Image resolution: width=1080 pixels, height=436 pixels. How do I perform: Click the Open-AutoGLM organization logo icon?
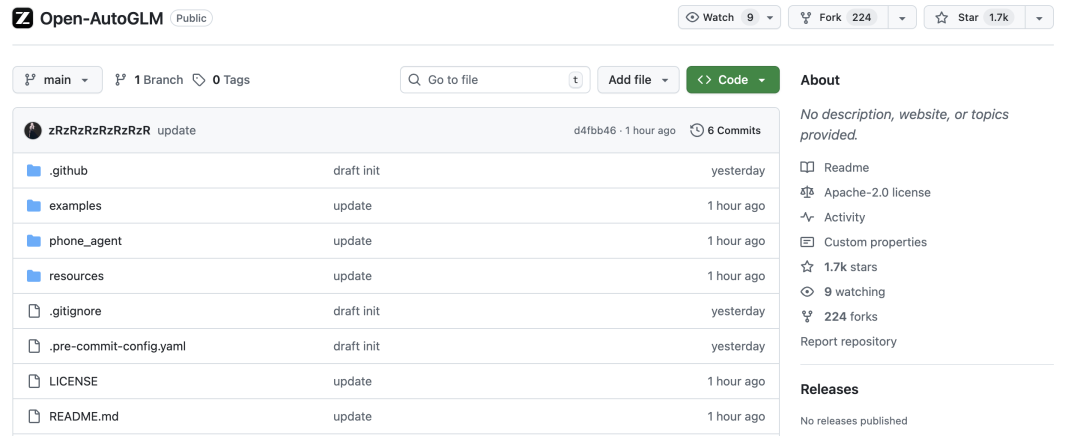click(22, 18)
